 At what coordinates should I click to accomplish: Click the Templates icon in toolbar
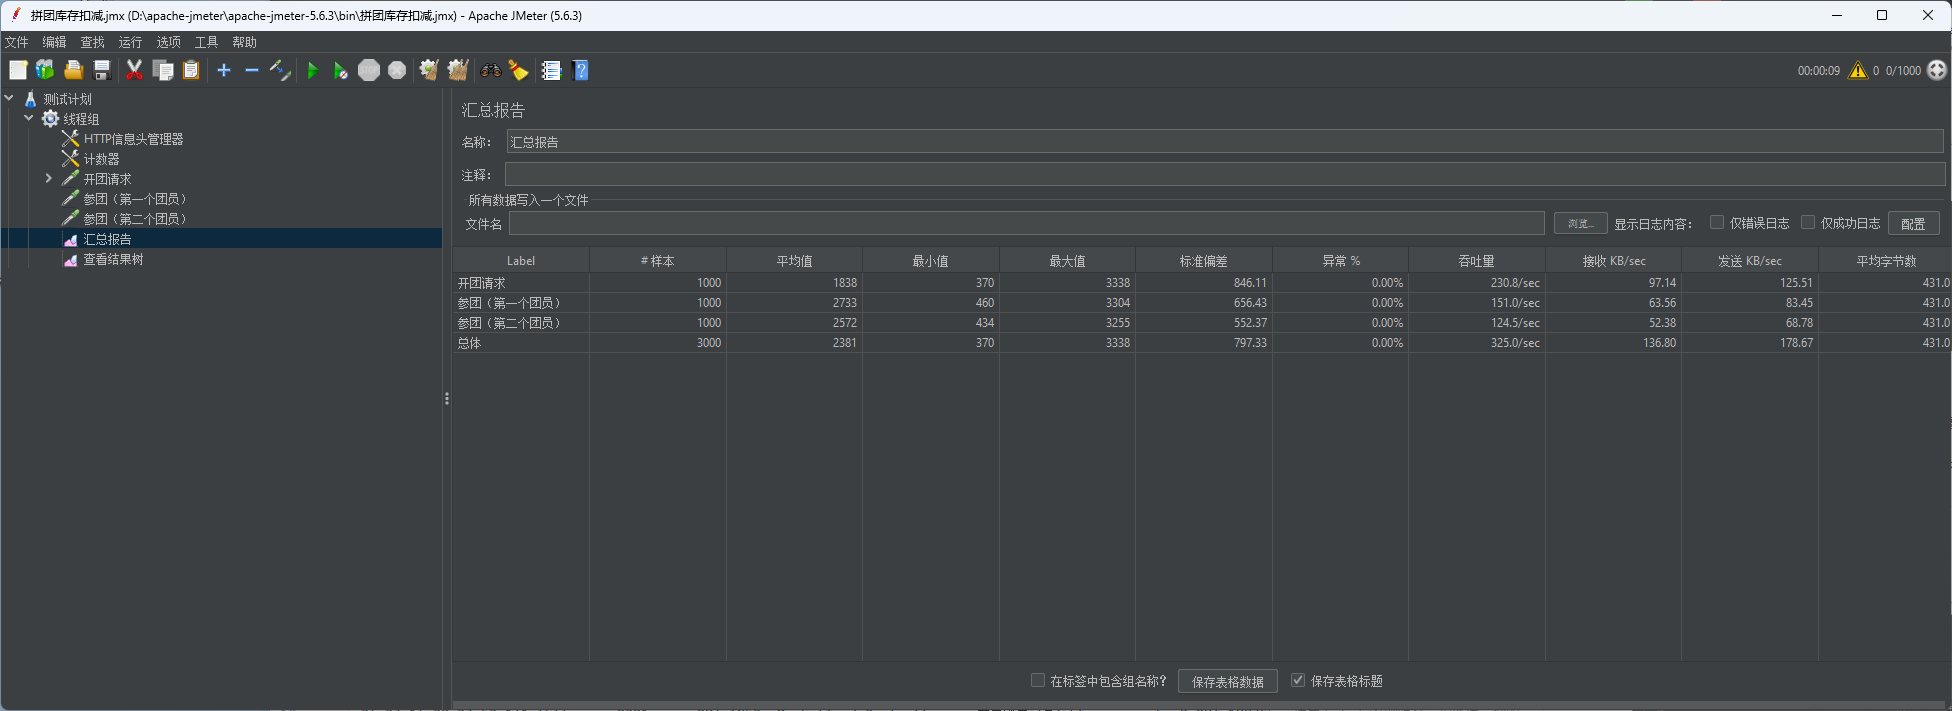click(45, 70)
